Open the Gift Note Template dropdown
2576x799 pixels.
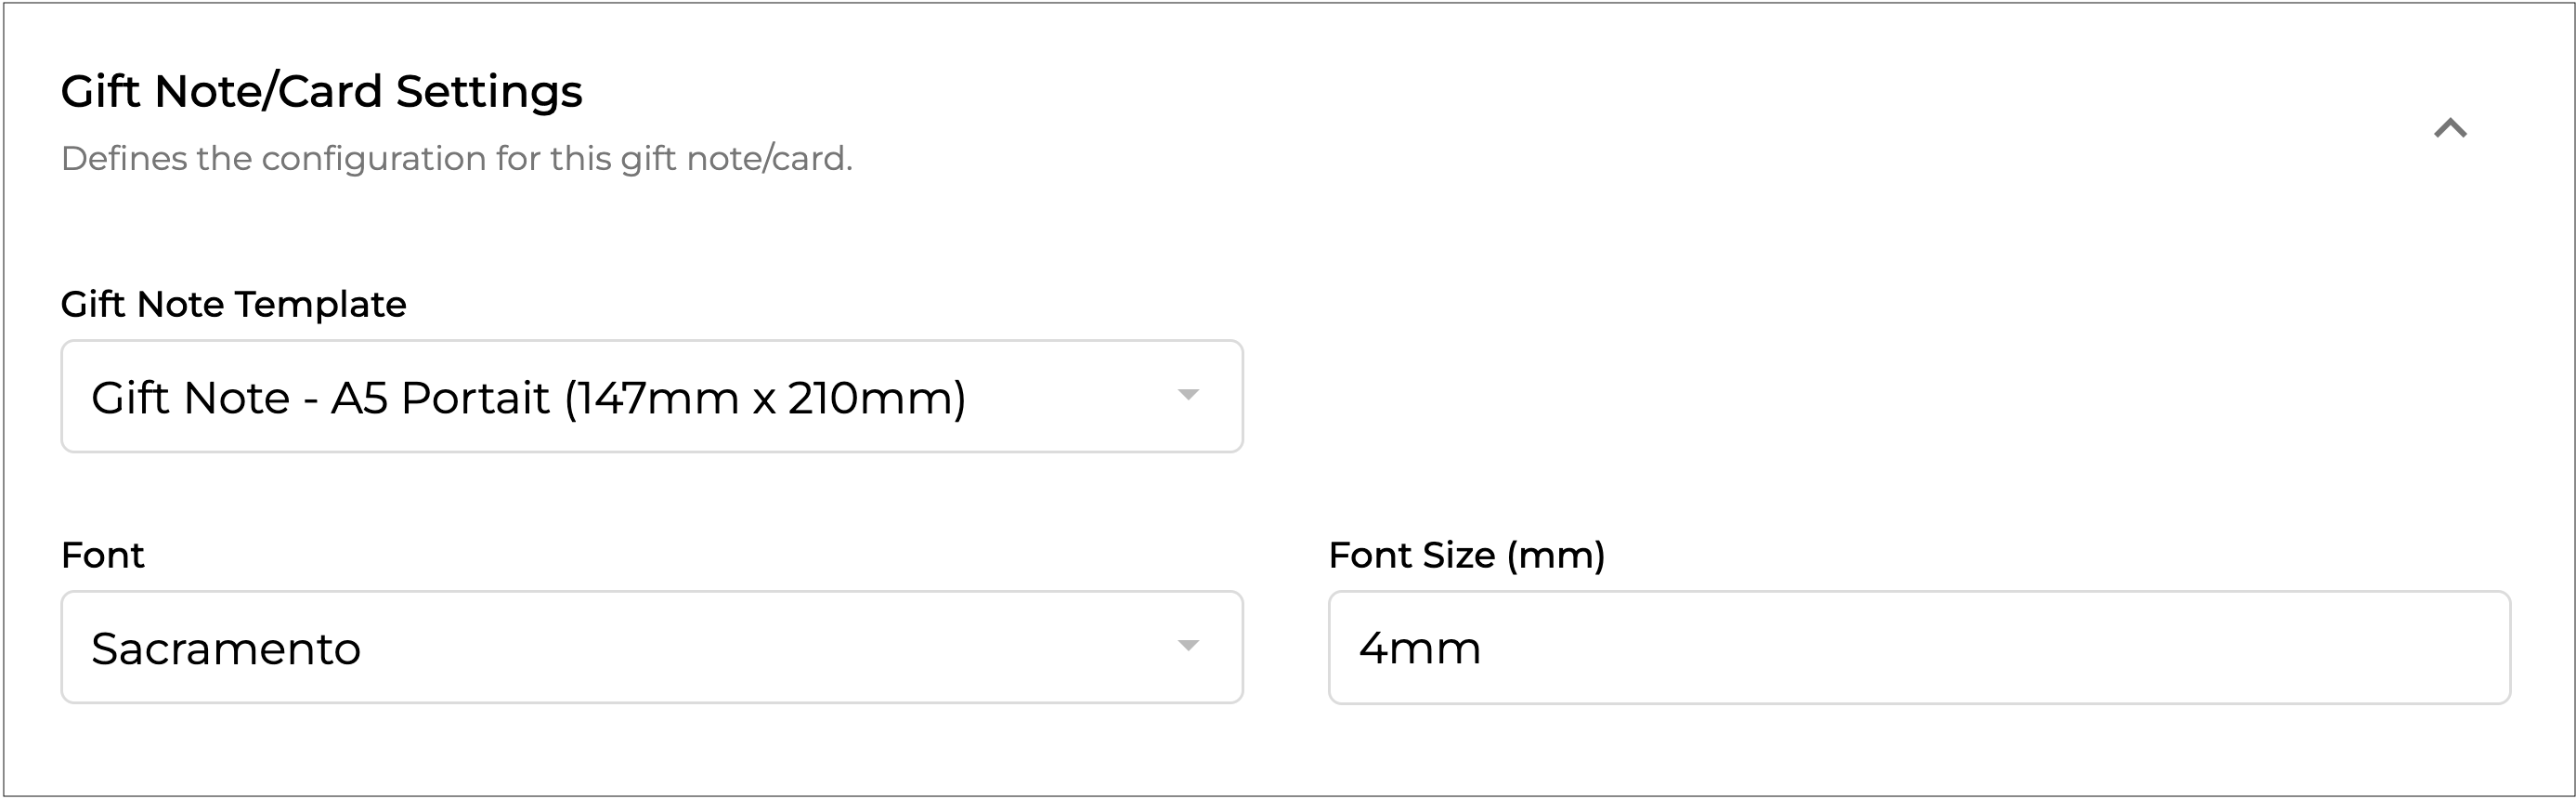click(651, 396)
